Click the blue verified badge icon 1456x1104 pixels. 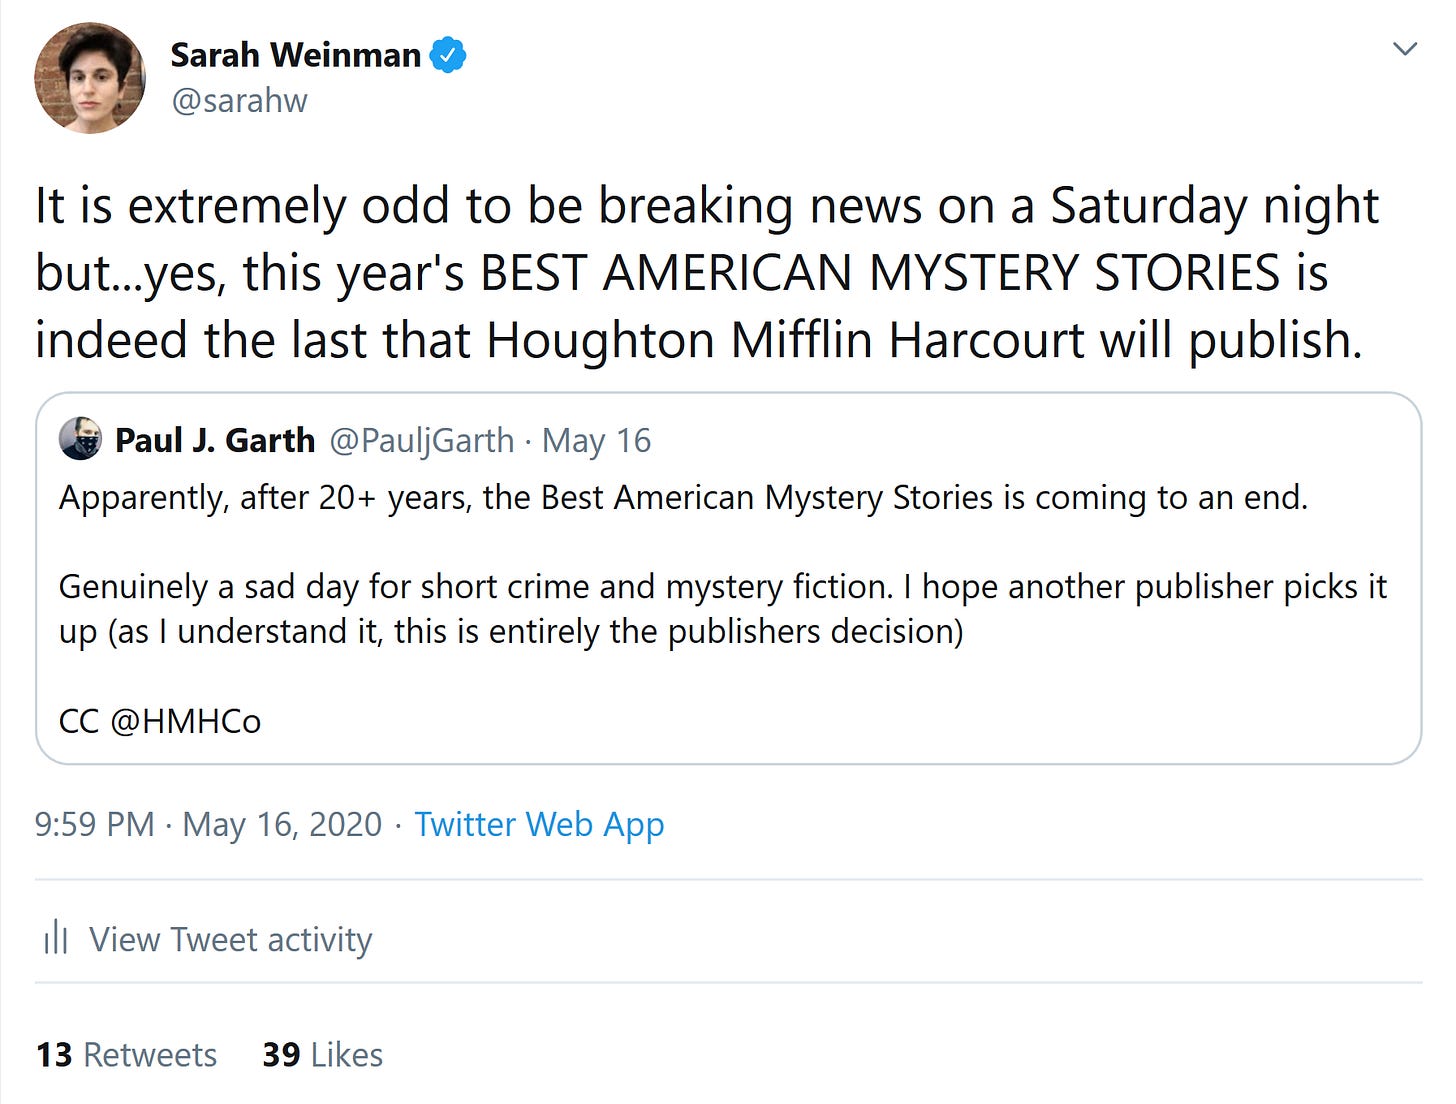(x=448, y=55)
